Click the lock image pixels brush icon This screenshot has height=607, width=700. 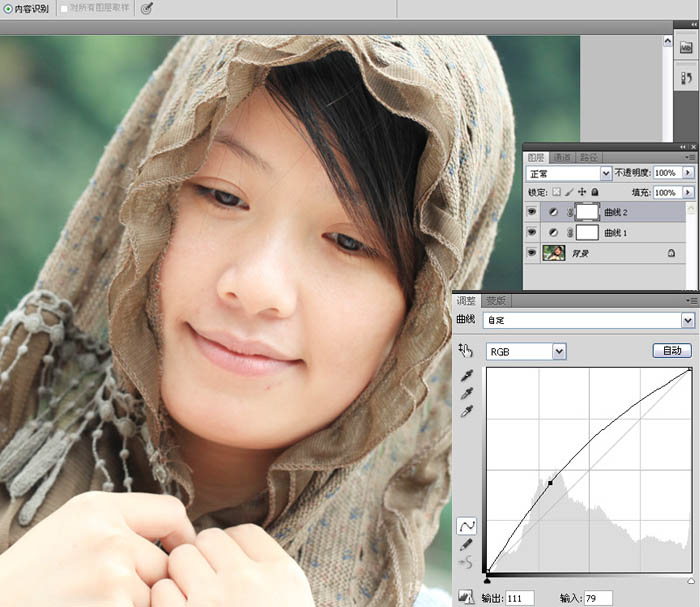click(x=569, y=192)
